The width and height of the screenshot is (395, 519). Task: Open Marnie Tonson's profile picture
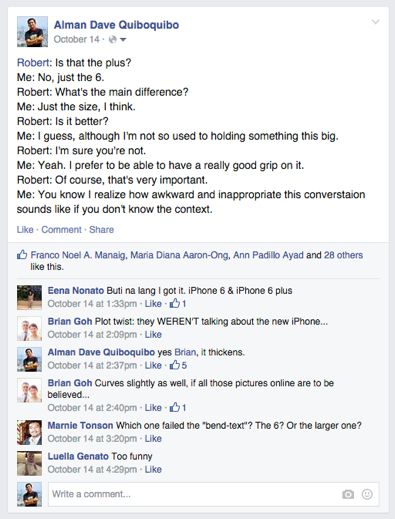click(29, 432)
